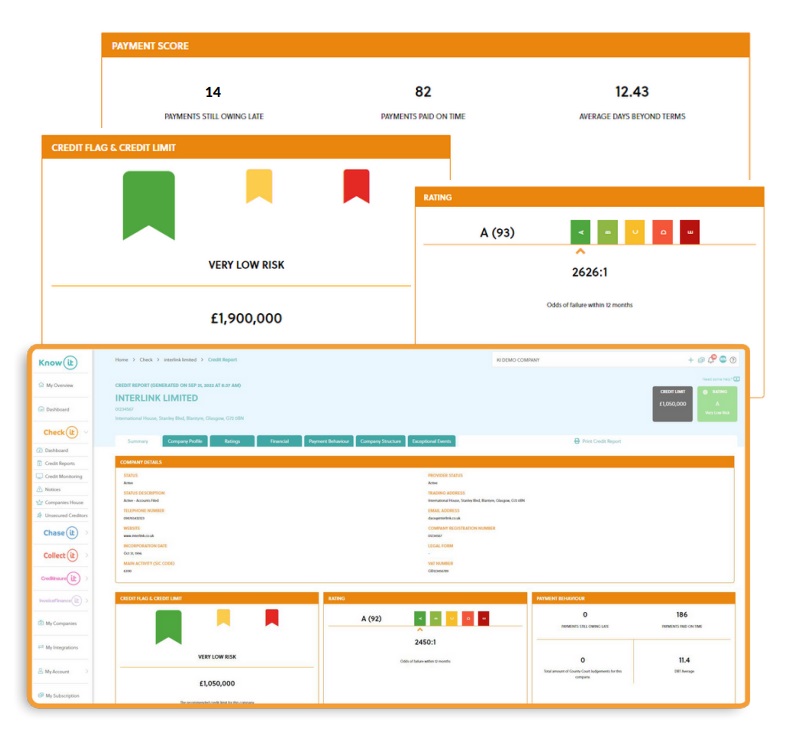Click the 11.4 DBT average value
Image resolution: width=785 pixels, height=756 pixels.
pyautogui.click(x=684, y=660)
